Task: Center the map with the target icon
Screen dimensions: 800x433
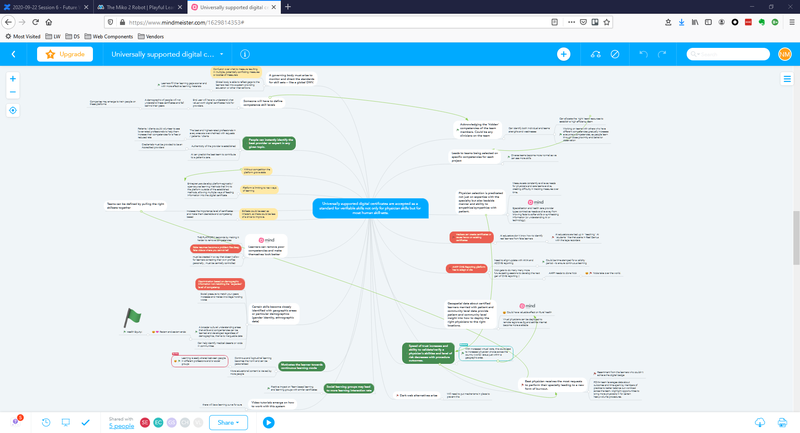Action: coord(13,111)
